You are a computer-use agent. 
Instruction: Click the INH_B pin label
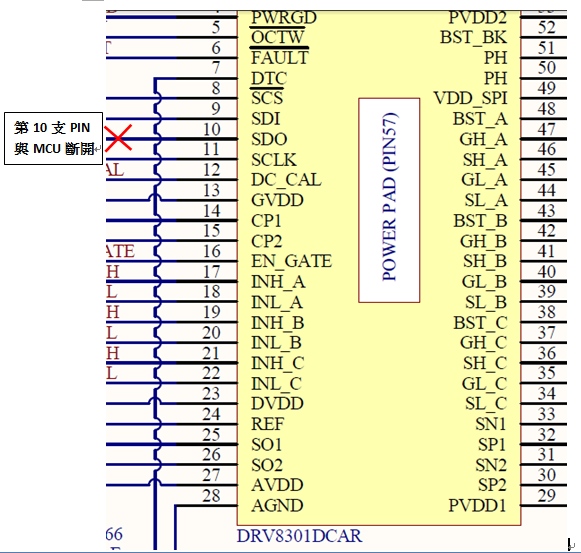[278, 323]
